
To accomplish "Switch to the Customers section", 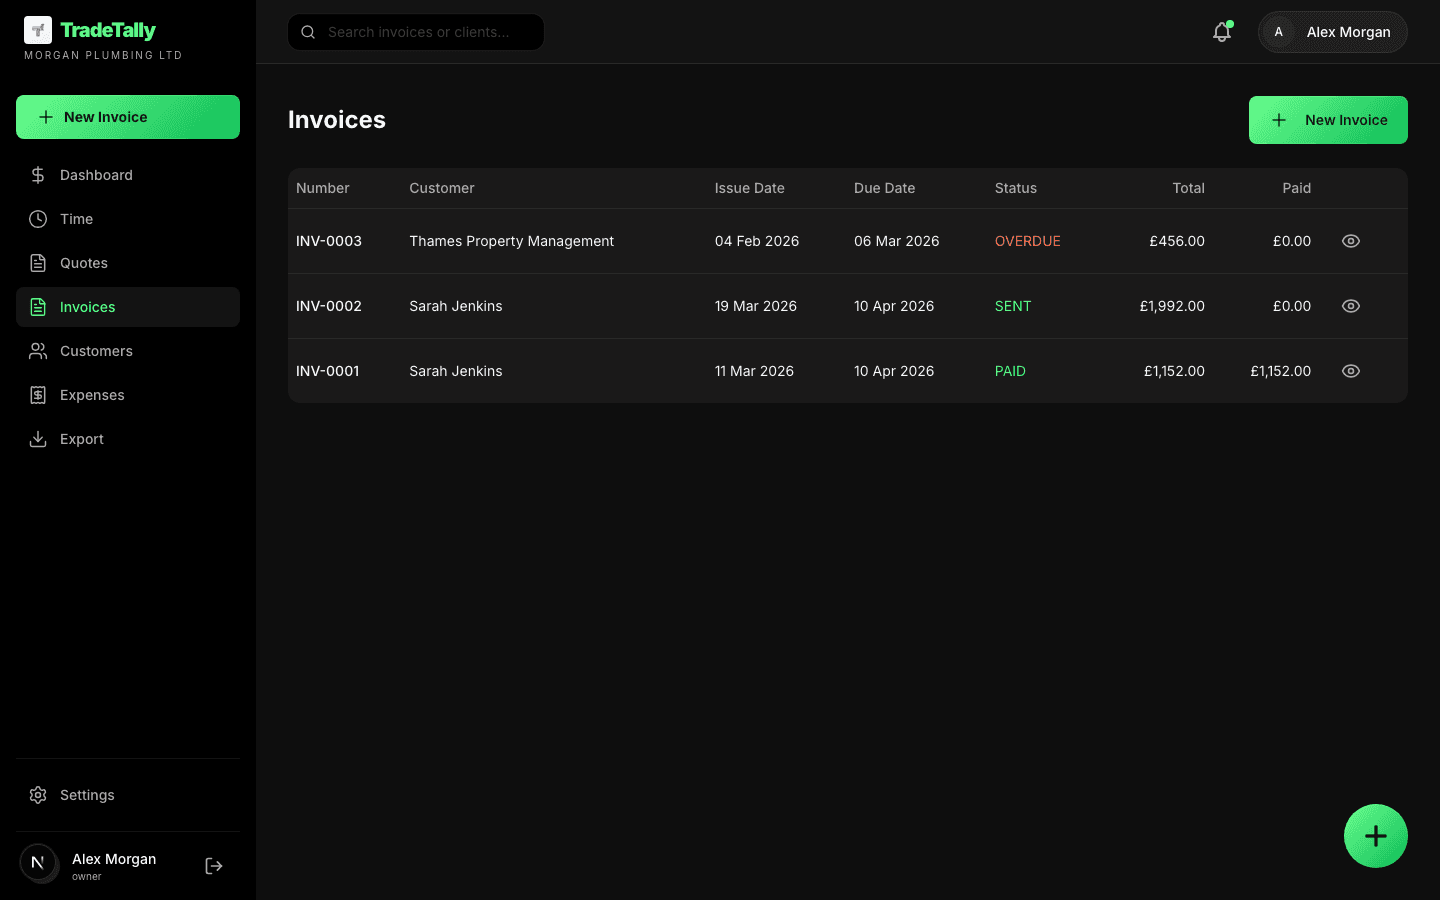I will (95, 351).
